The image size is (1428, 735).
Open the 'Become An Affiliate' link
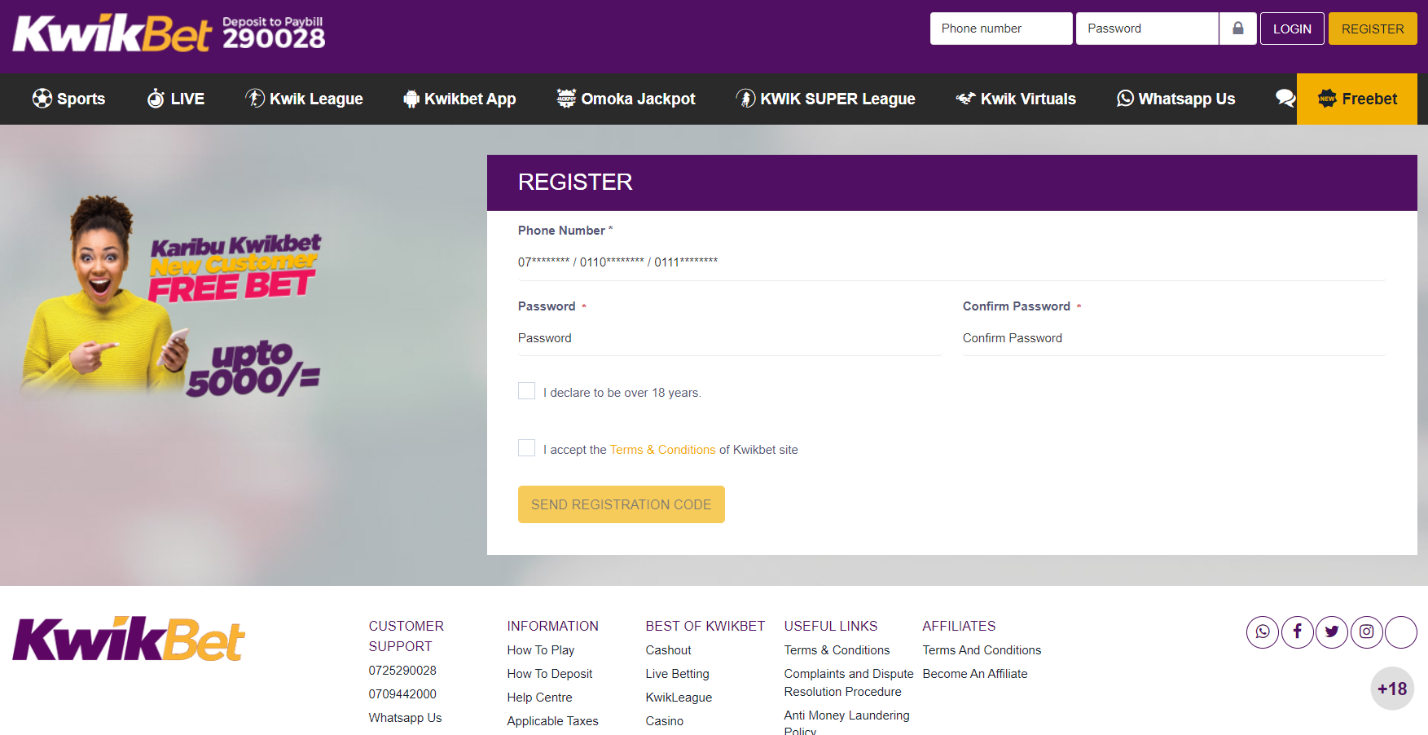[x=975, y=674]
